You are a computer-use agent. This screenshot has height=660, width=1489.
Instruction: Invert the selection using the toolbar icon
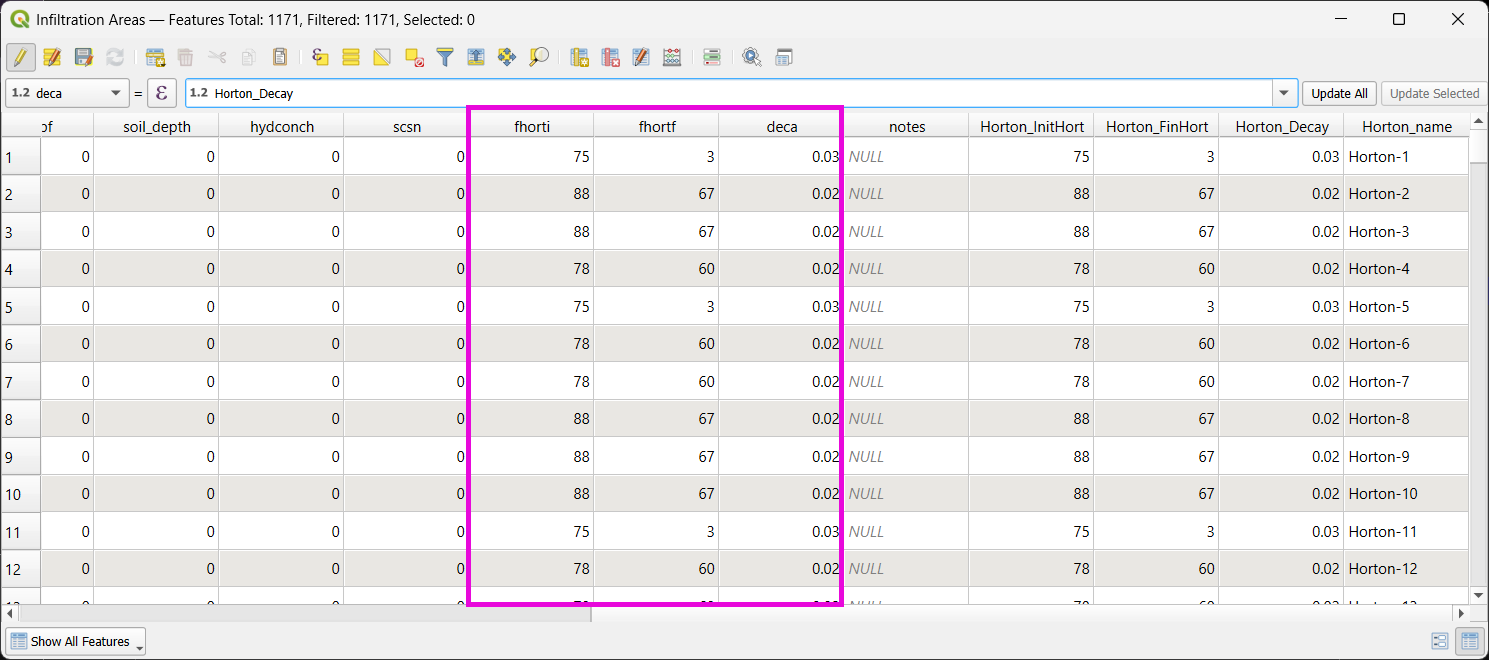(382, 57)
